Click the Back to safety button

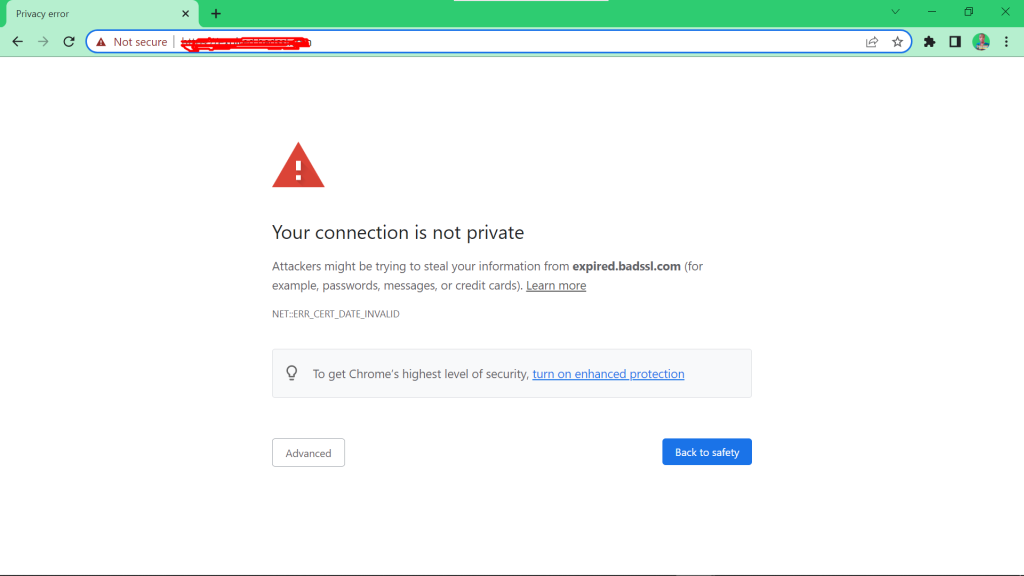(706, 452)
